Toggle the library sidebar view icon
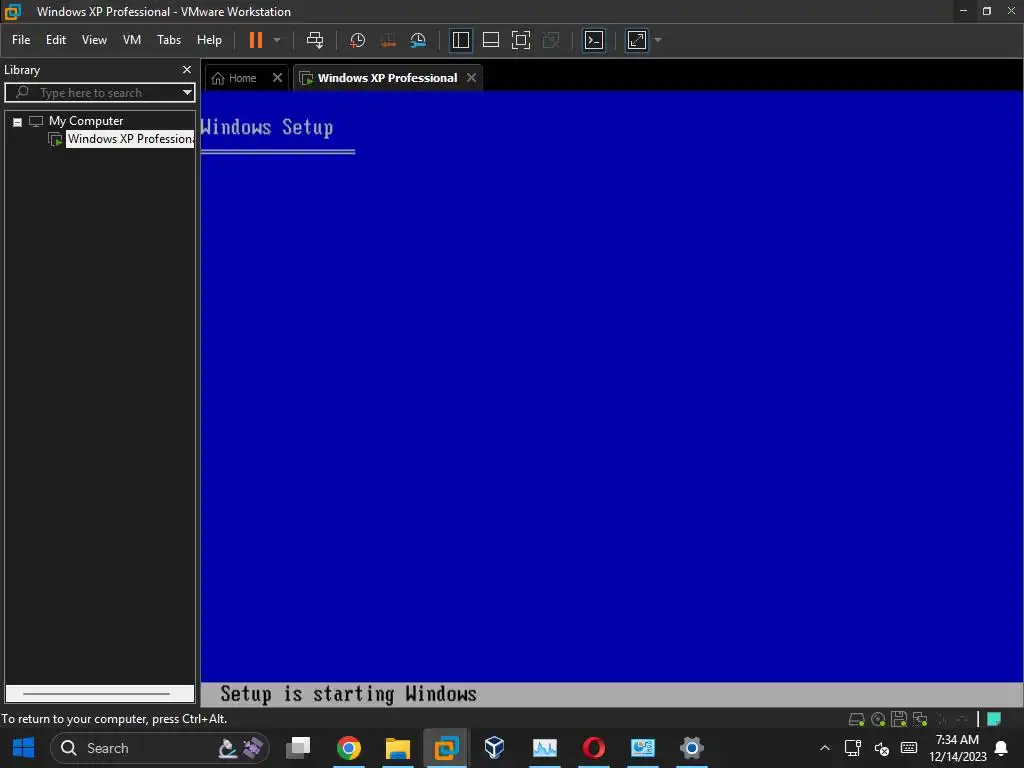This screenshot has height=768, width=1024. point(460,40)
